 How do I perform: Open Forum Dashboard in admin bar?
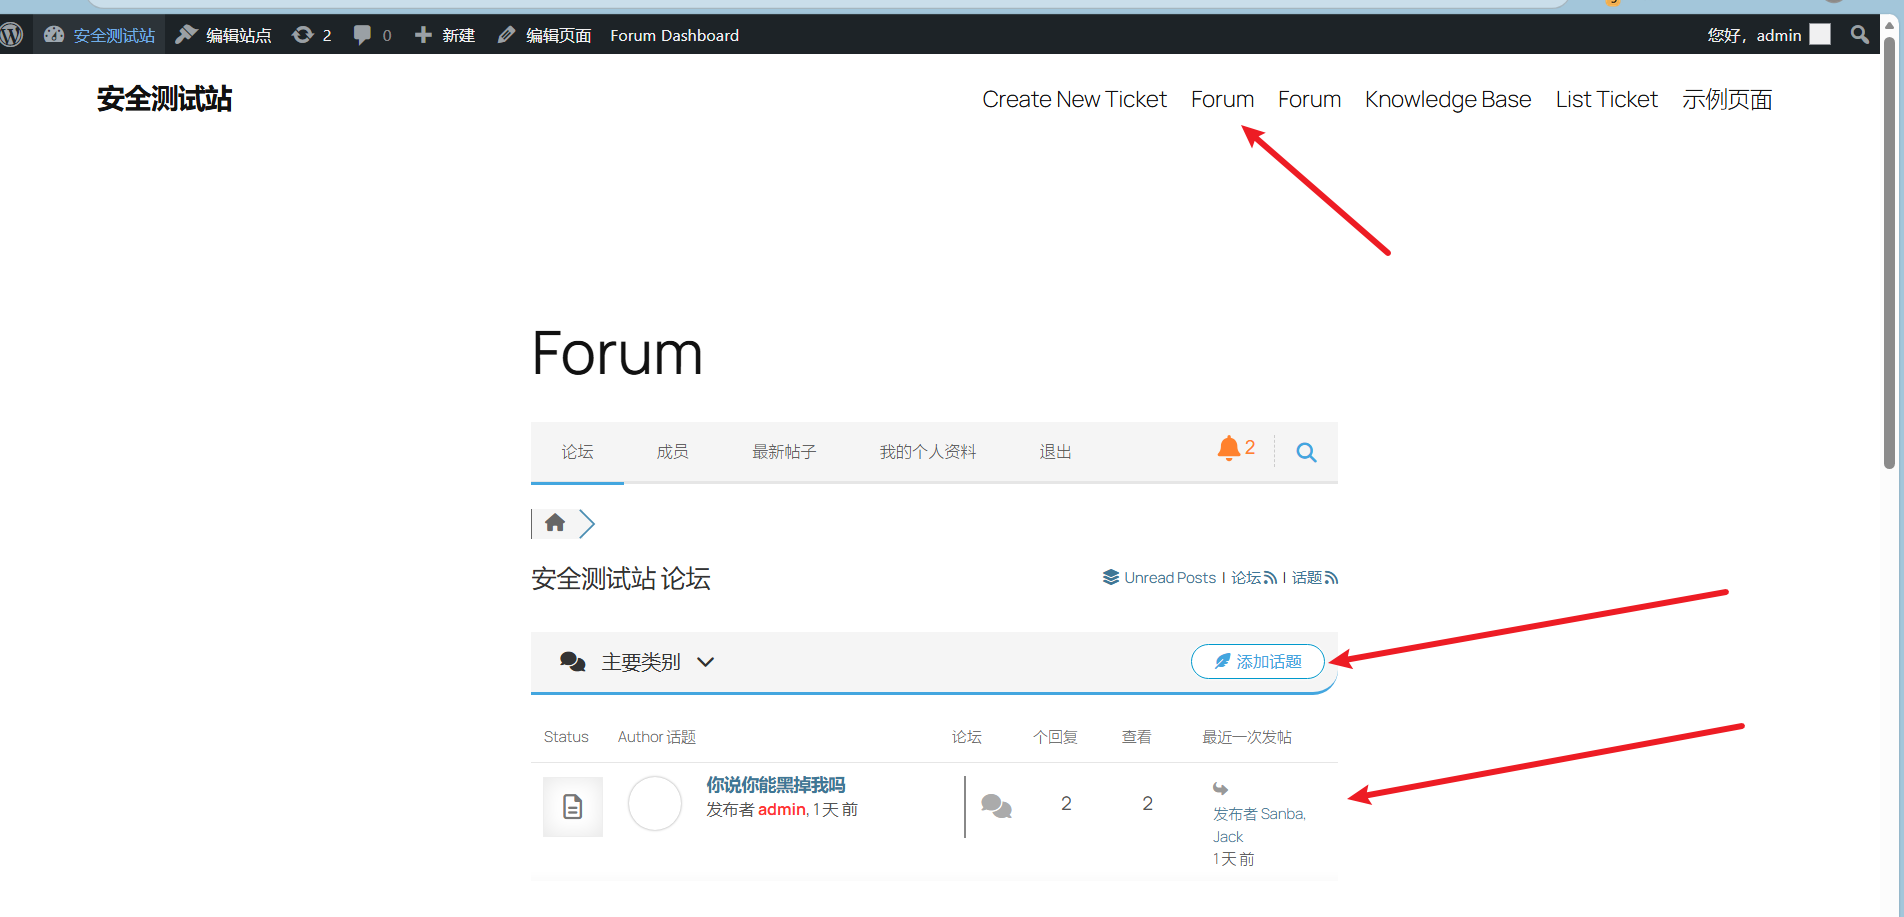click(x=675, y=35)
